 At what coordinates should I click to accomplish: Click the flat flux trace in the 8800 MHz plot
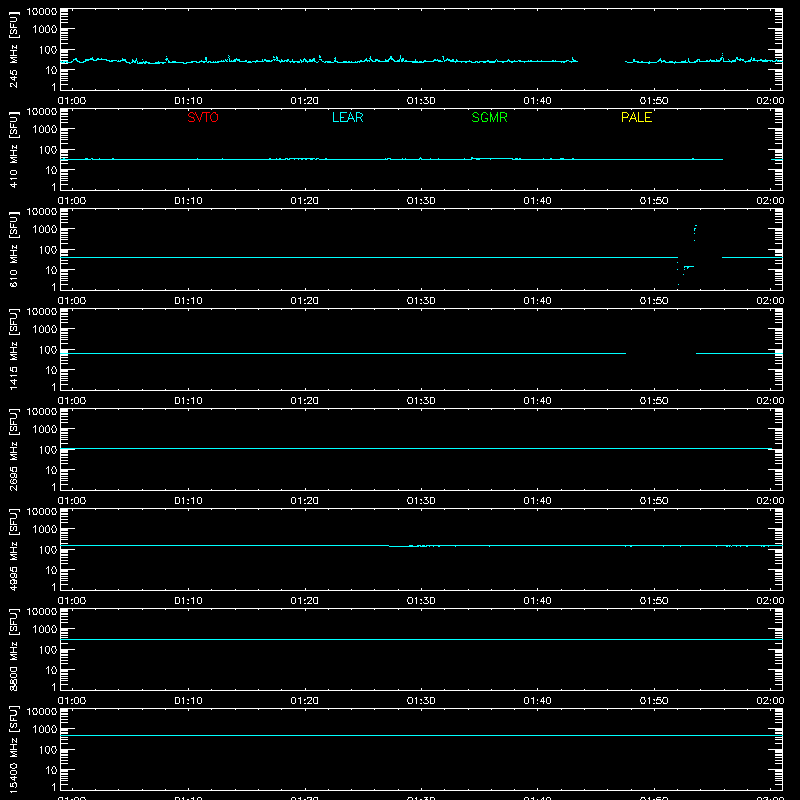pyautogui.click(x=421, y=639)
